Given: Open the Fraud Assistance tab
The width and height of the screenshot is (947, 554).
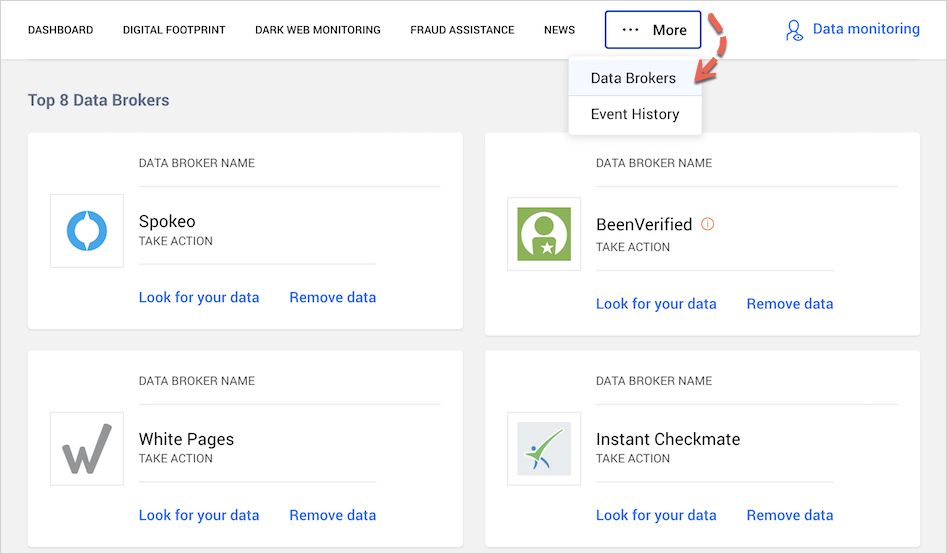Looking at the screenshot, I should [x=462, y=30].
